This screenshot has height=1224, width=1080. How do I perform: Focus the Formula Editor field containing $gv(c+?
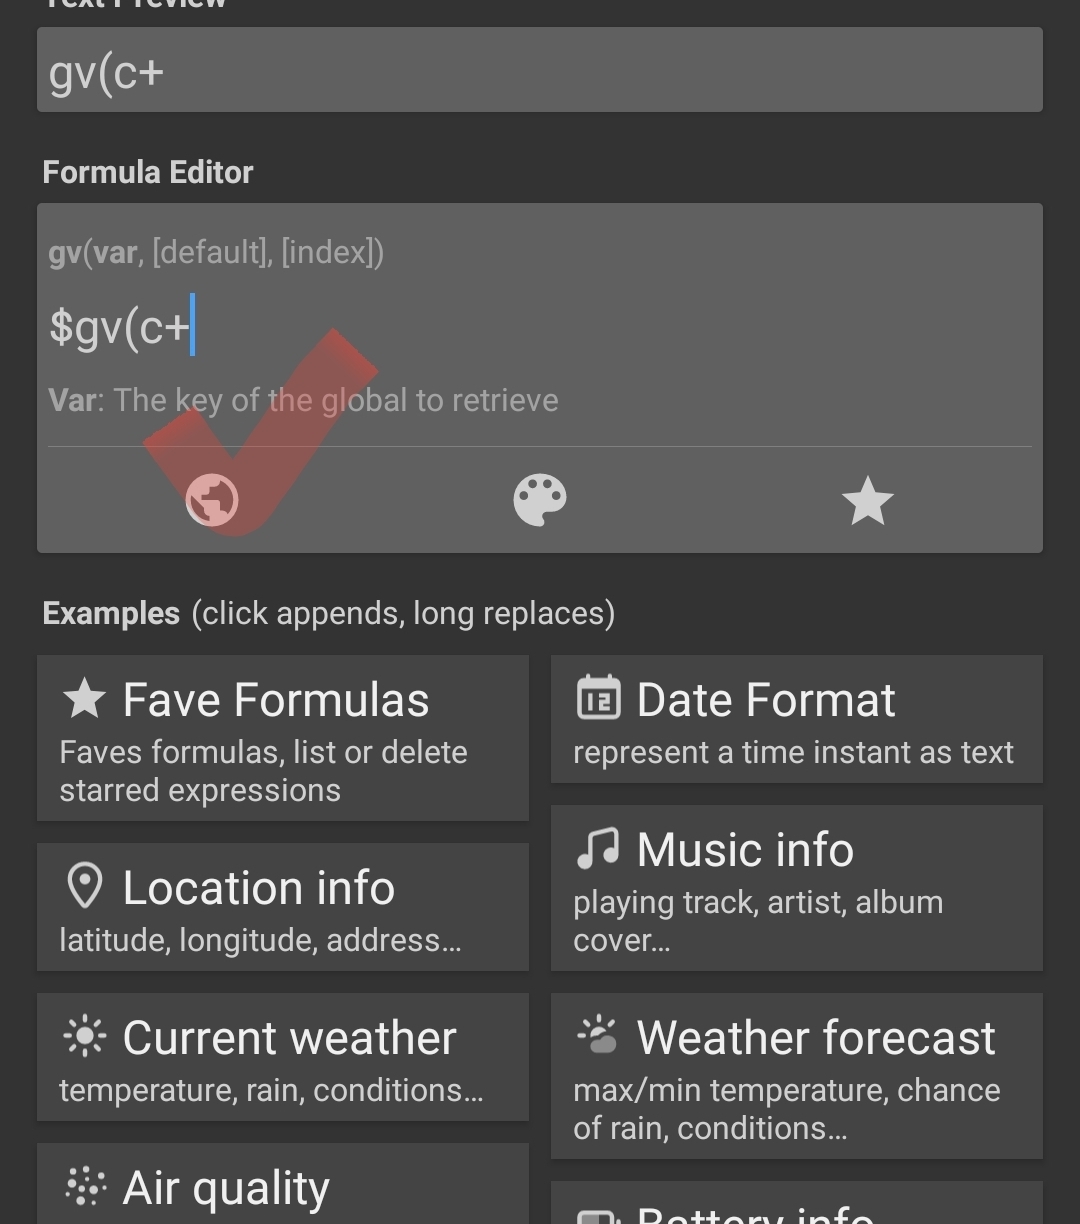pos(540,327)
